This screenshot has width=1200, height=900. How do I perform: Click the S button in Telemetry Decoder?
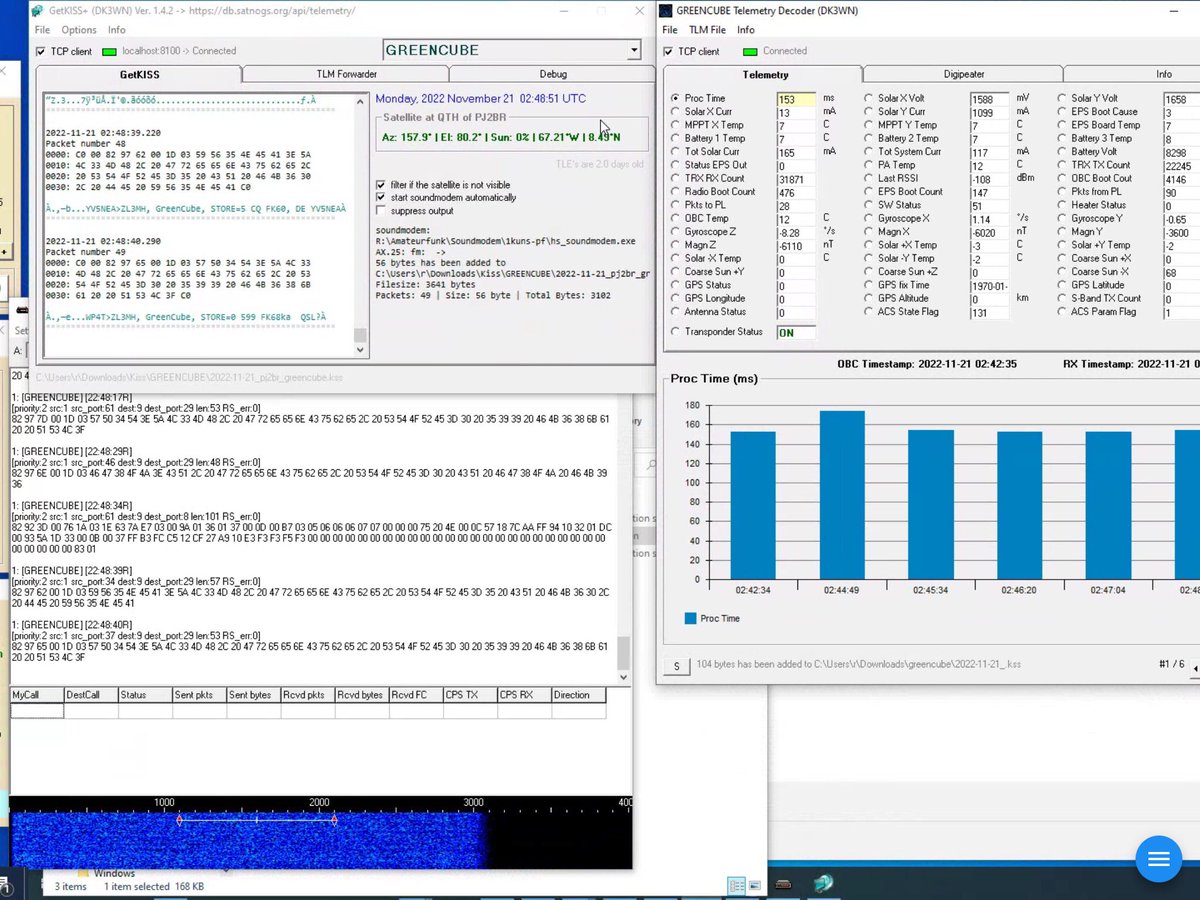[676, 665]
